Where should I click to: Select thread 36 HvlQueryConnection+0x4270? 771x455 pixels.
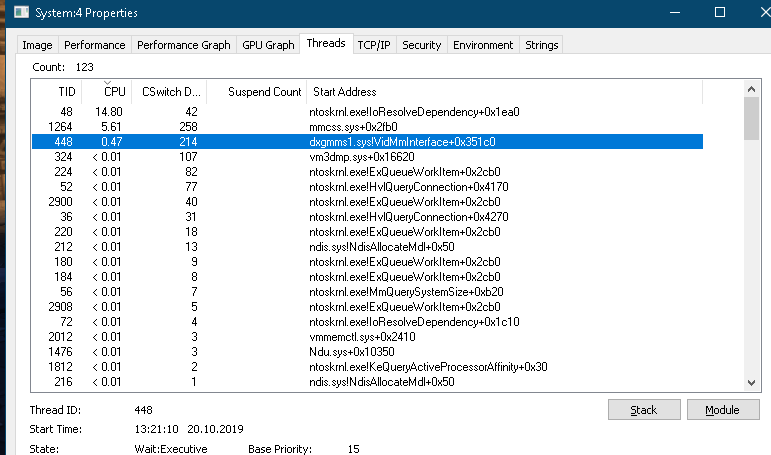[367, 217]
